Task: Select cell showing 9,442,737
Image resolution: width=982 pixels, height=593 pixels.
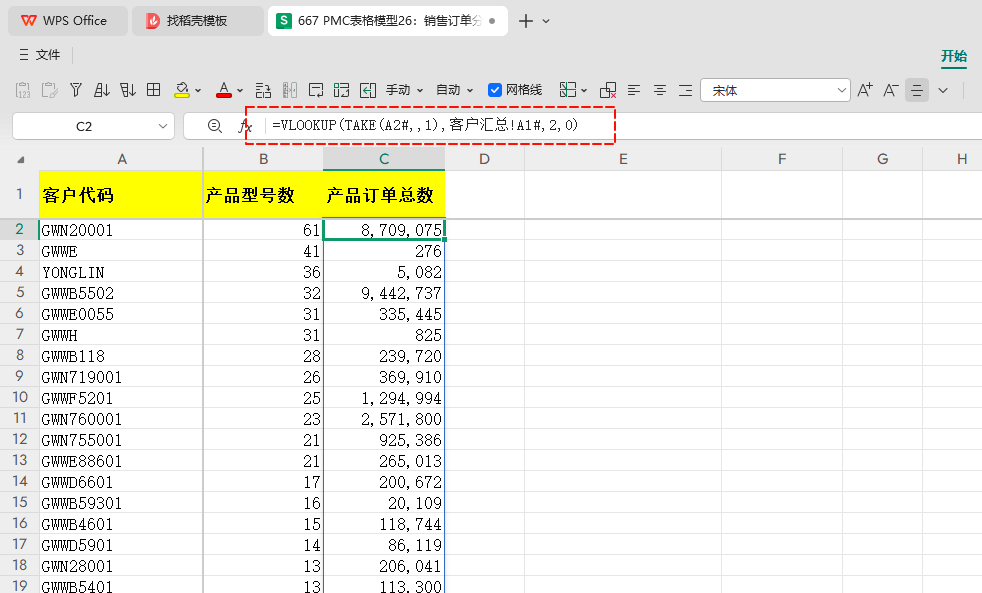Action: (x=384, y=293)
